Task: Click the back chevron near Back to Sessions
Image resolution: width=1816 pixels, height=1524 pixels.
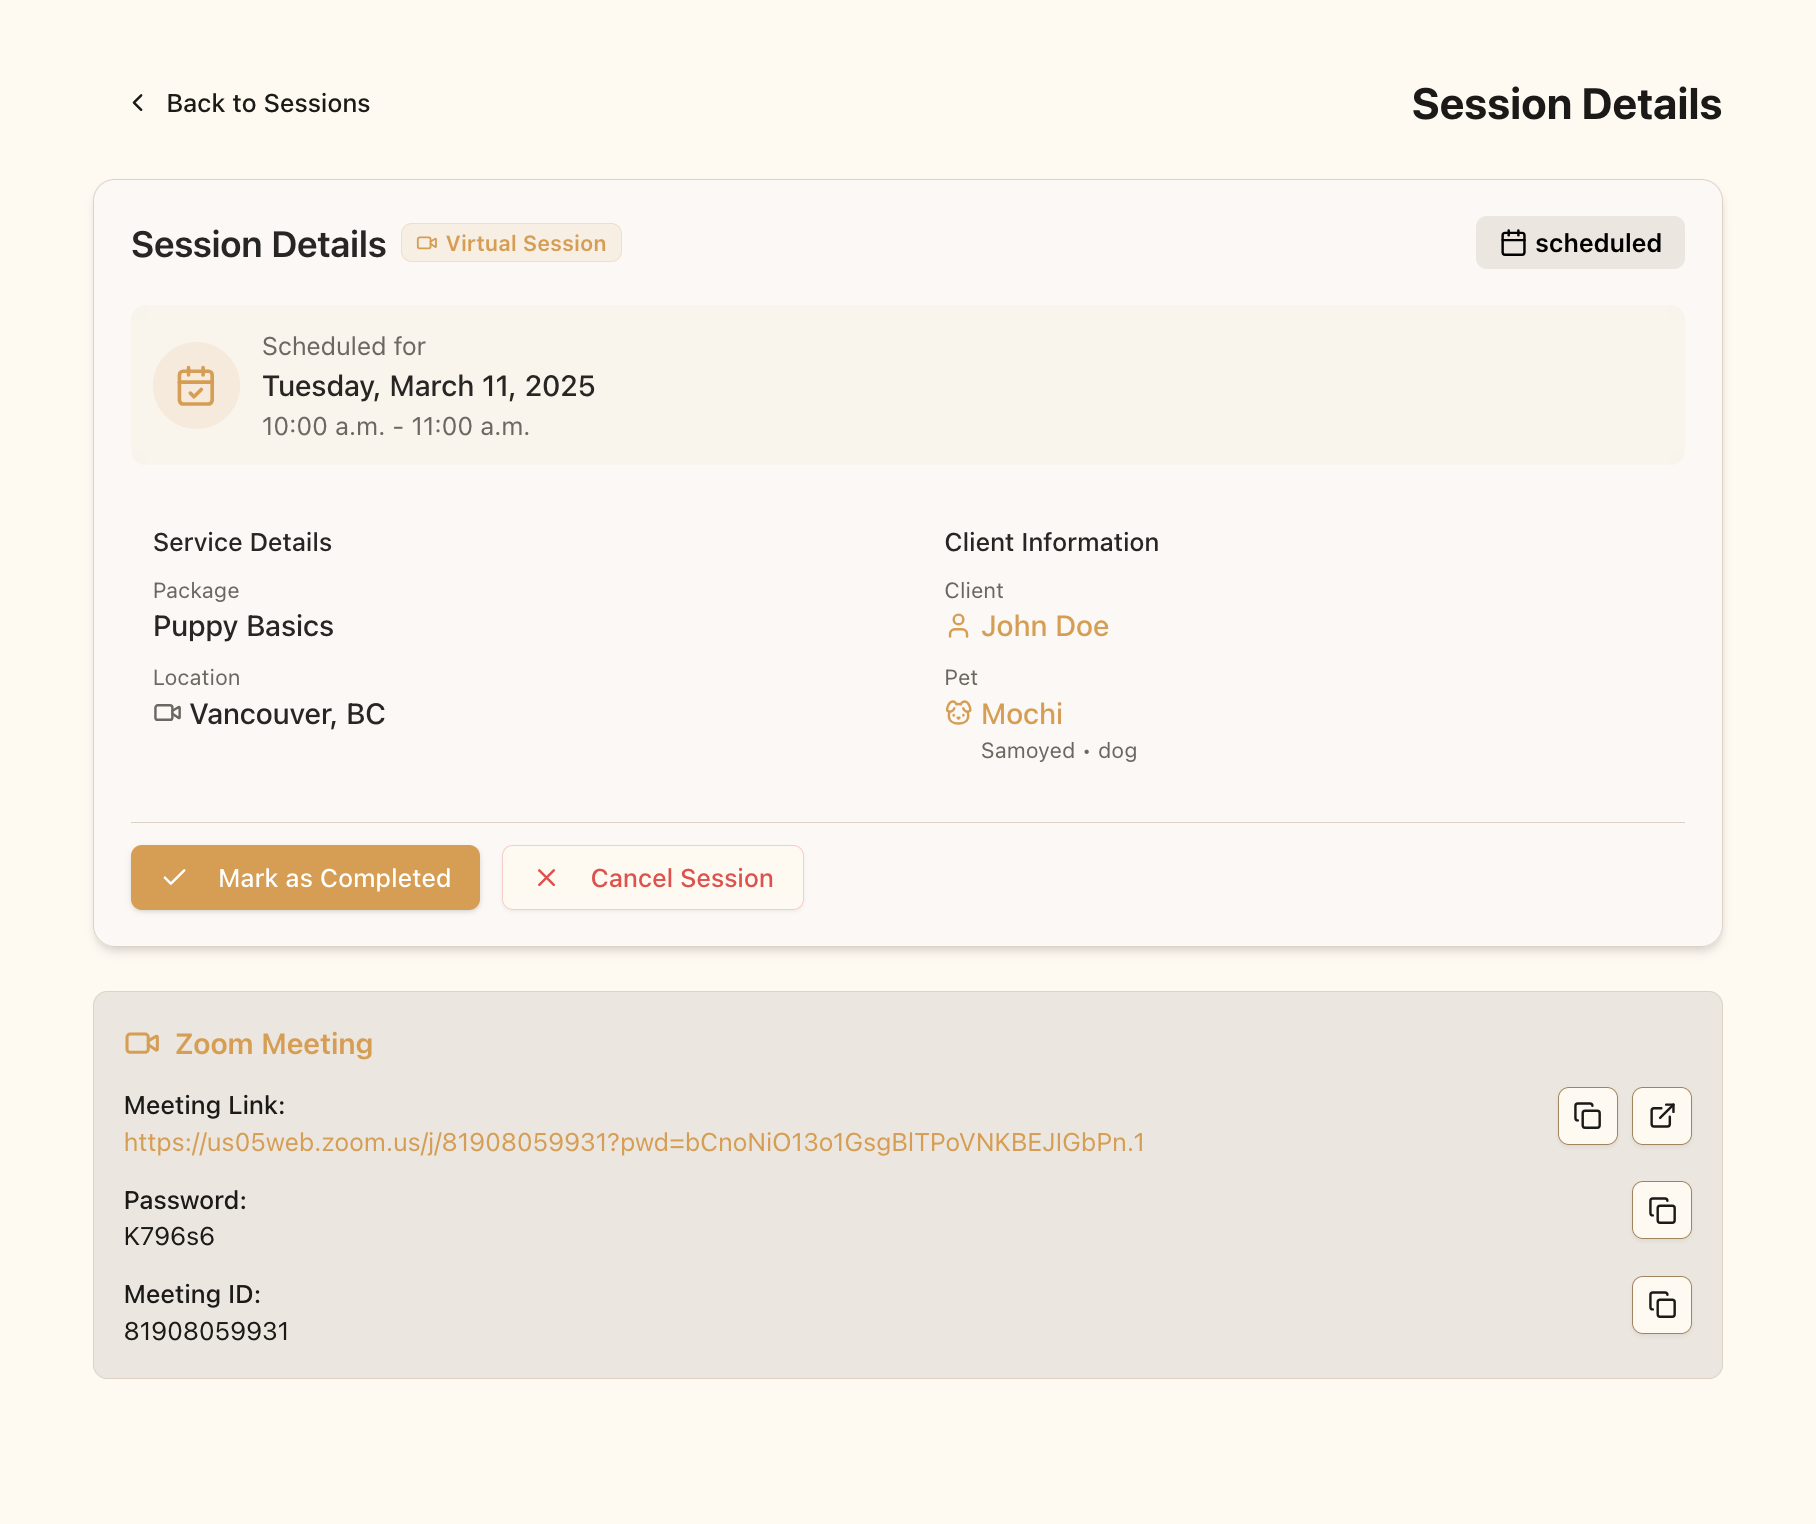Action: (x=137, y=102)
